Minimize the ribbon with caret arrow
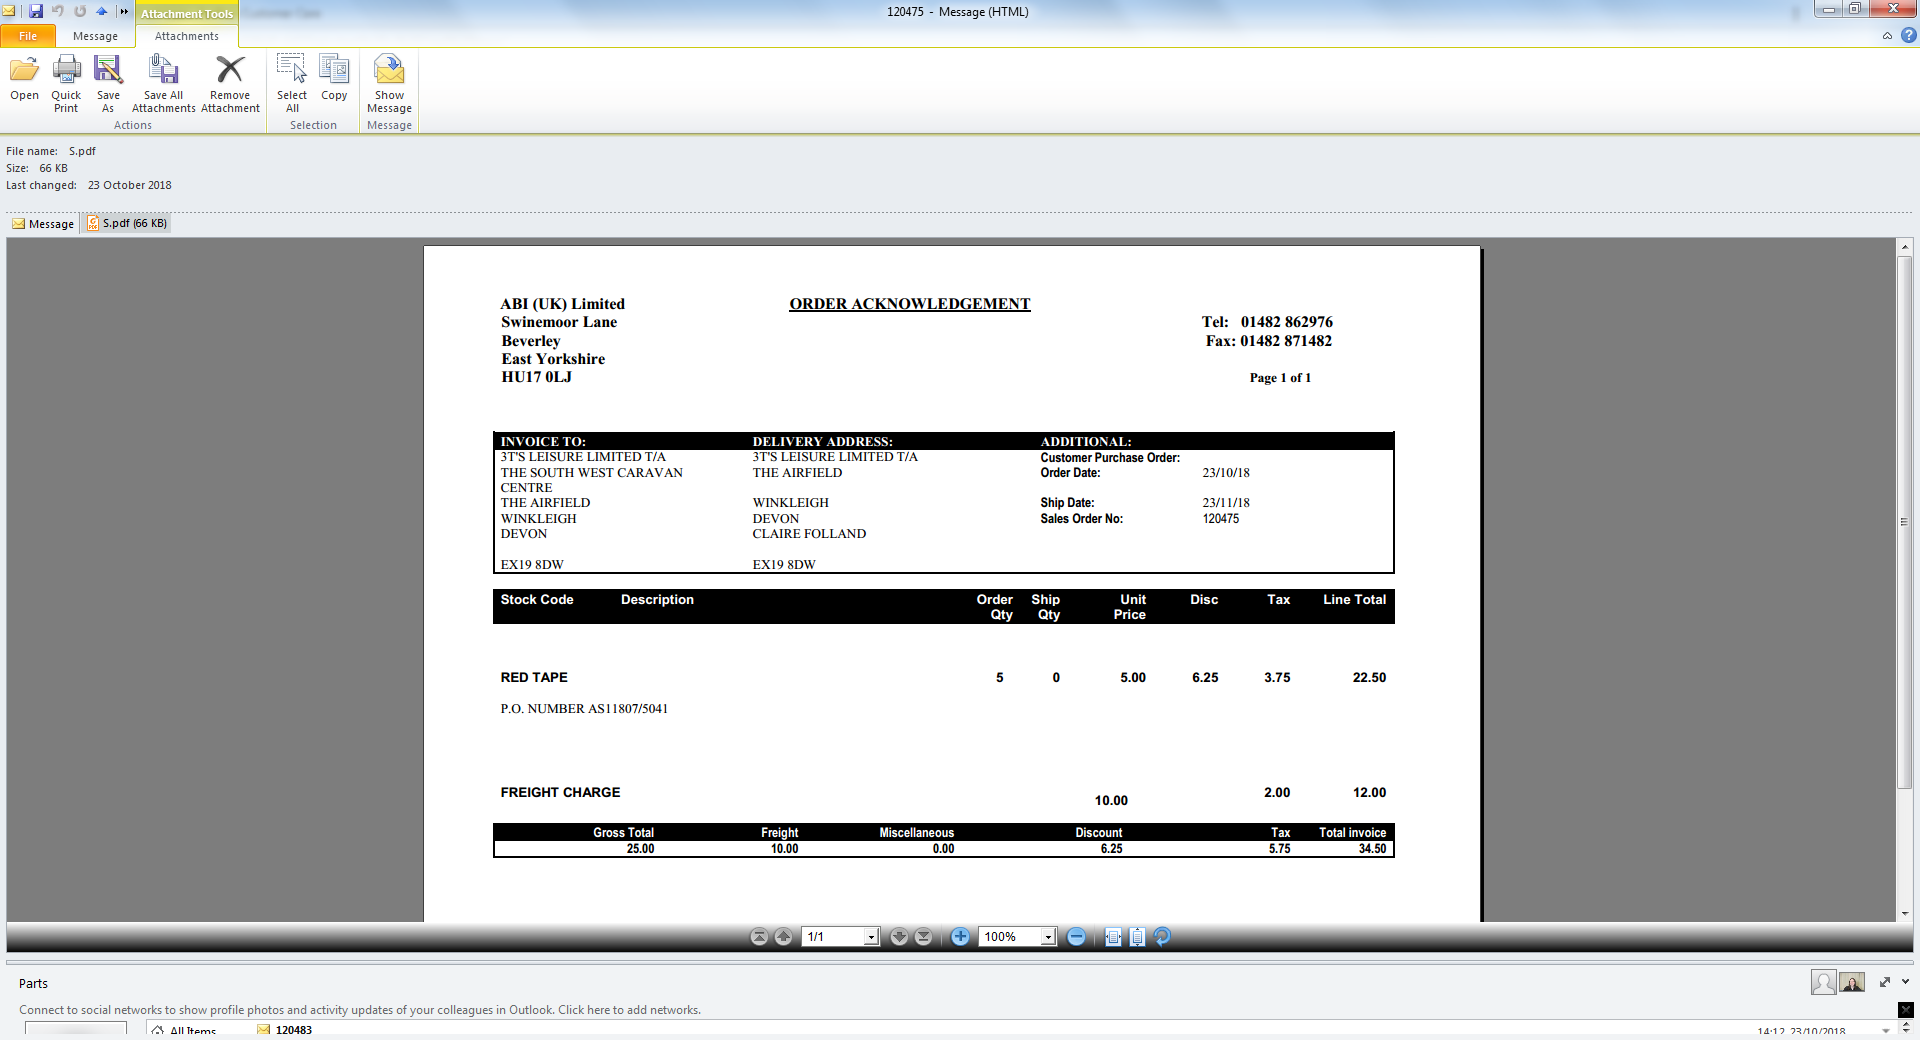Image resolution: width=1920 pixels, height=1040 pixels. (x=1887, y=36)
